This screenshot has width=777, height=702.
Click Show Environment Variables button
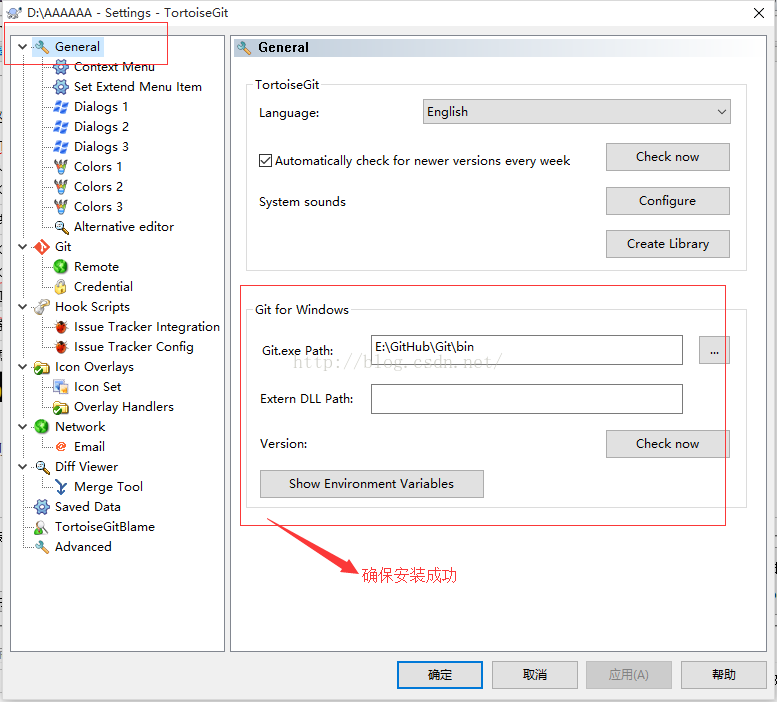pos(372,484)
